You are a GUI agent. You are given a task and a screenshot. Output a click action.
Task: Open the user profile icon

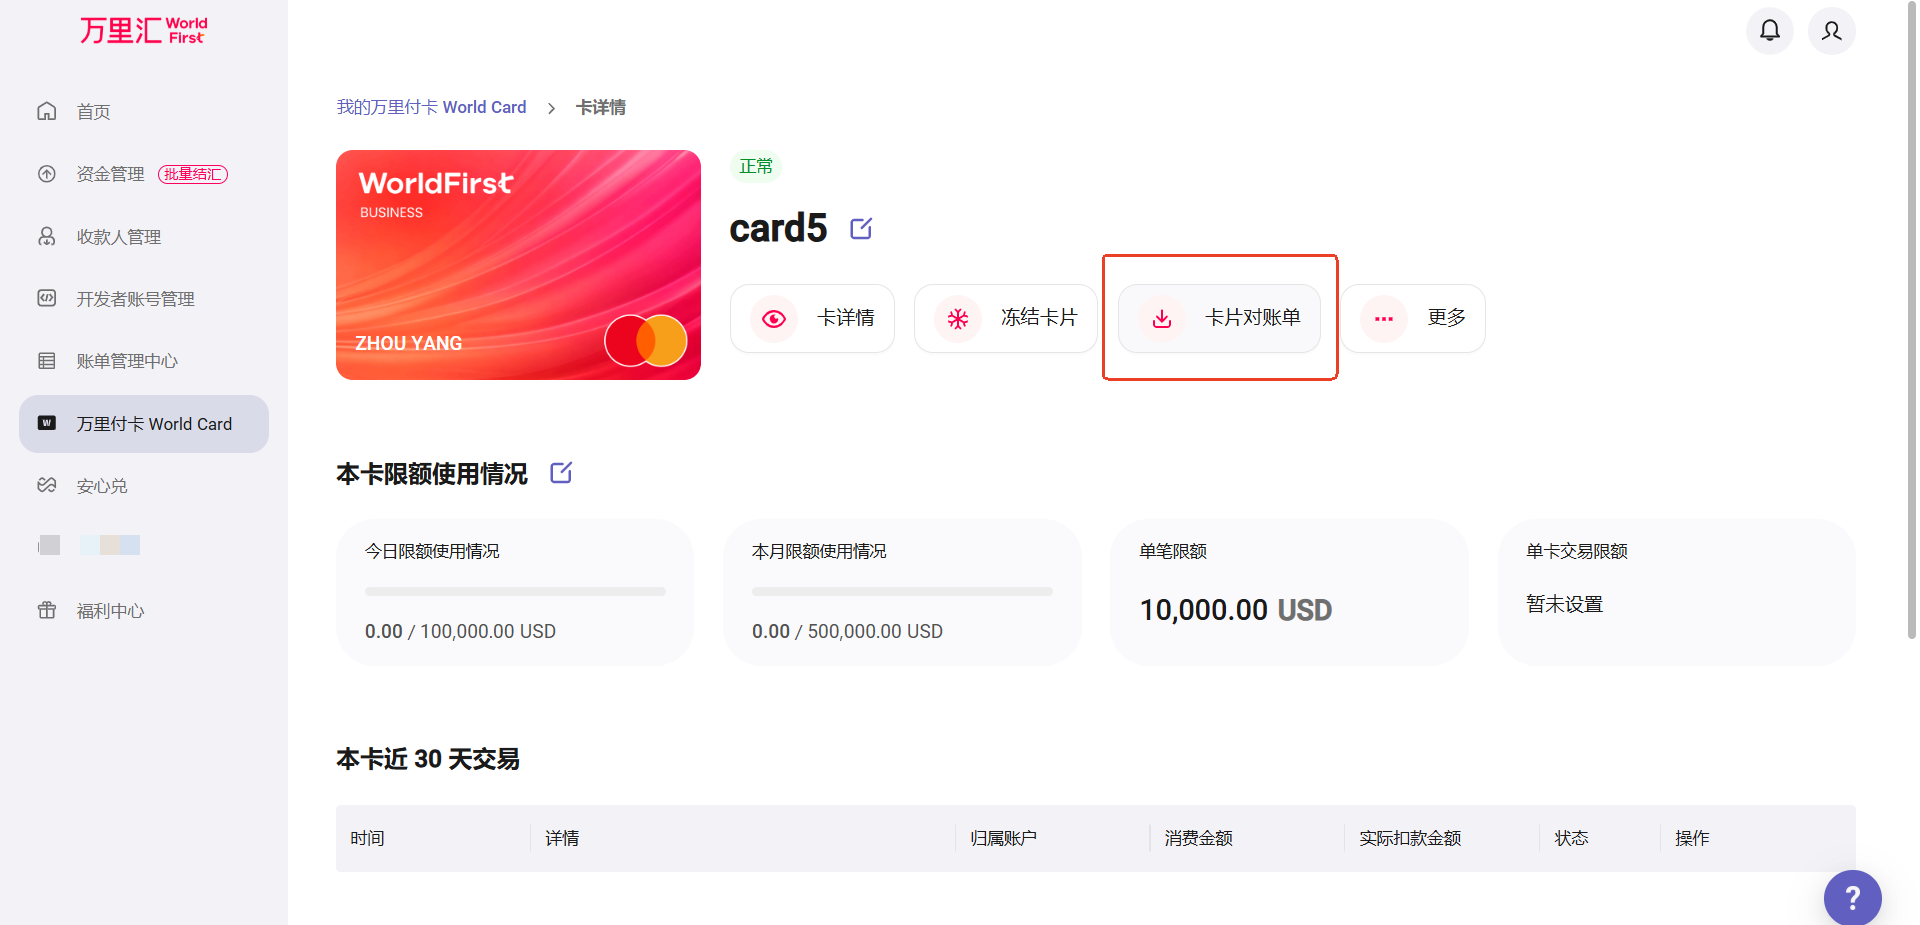point(1831,31)
